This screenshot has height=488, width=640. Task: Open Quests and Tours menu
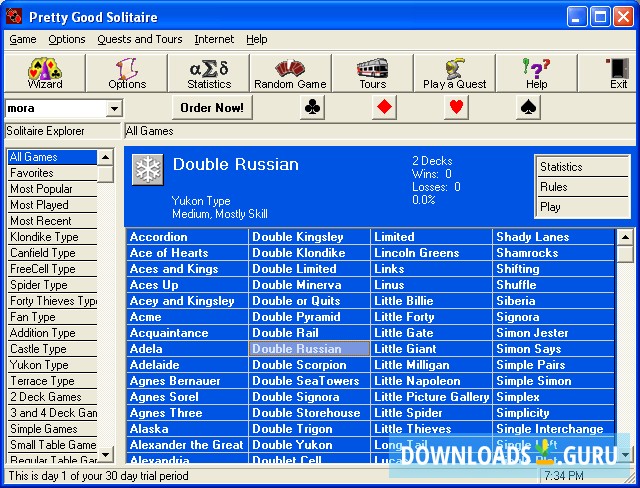tap(140, 39)
